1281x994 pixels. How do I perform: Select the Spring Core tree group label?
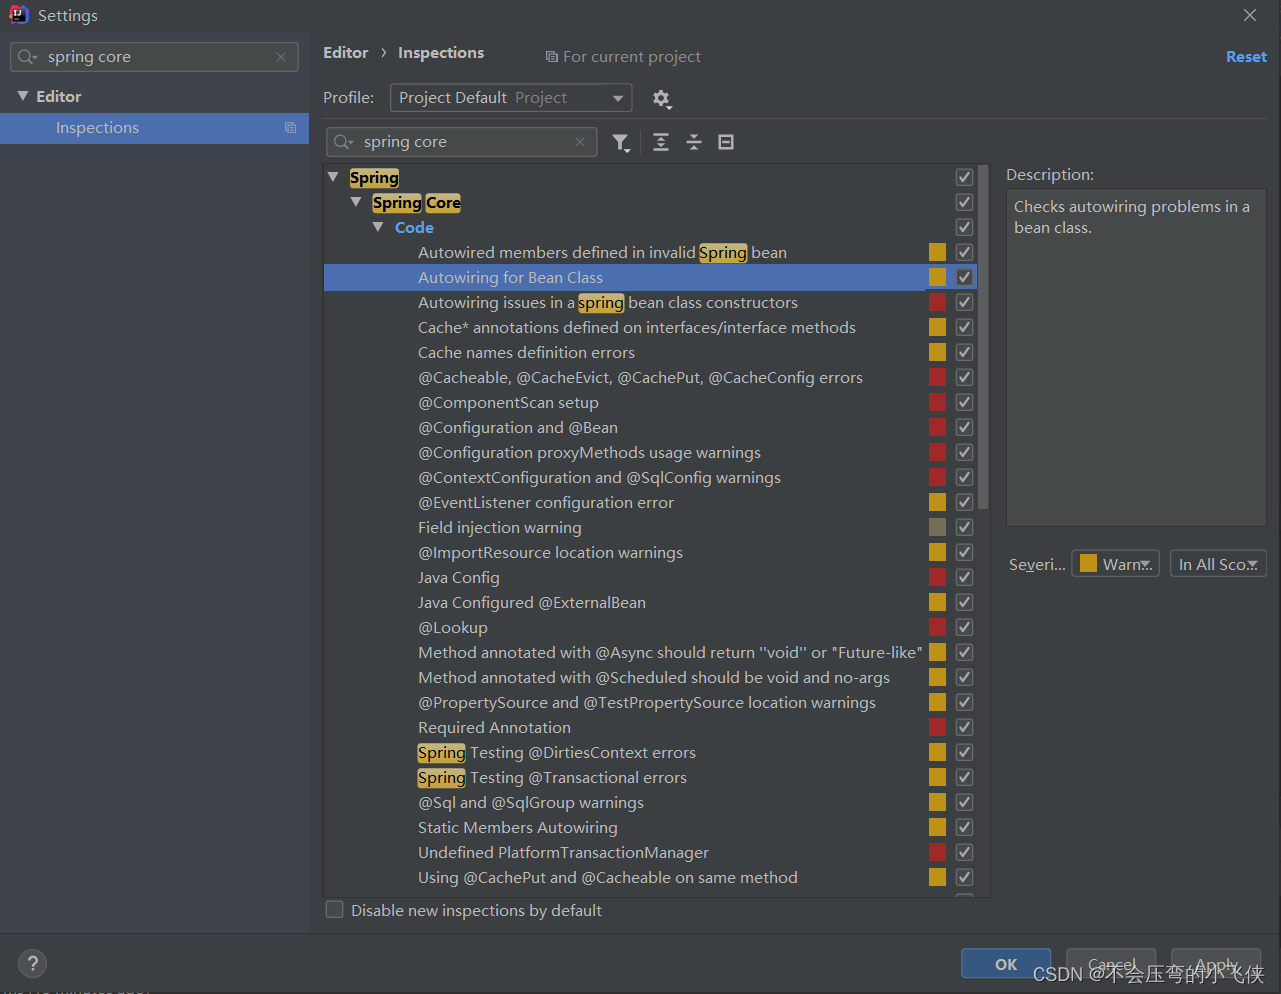coord(416,202)
